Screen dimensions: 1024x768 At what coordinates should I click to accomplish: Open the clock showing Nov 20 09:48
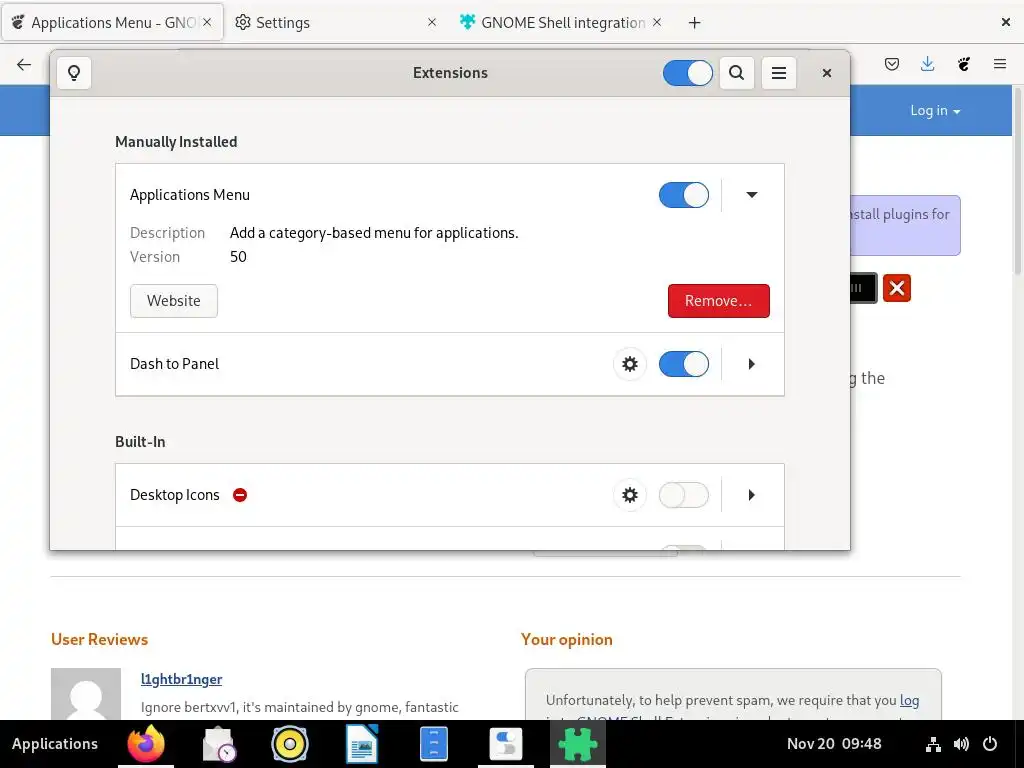click(x=834, y=744)
